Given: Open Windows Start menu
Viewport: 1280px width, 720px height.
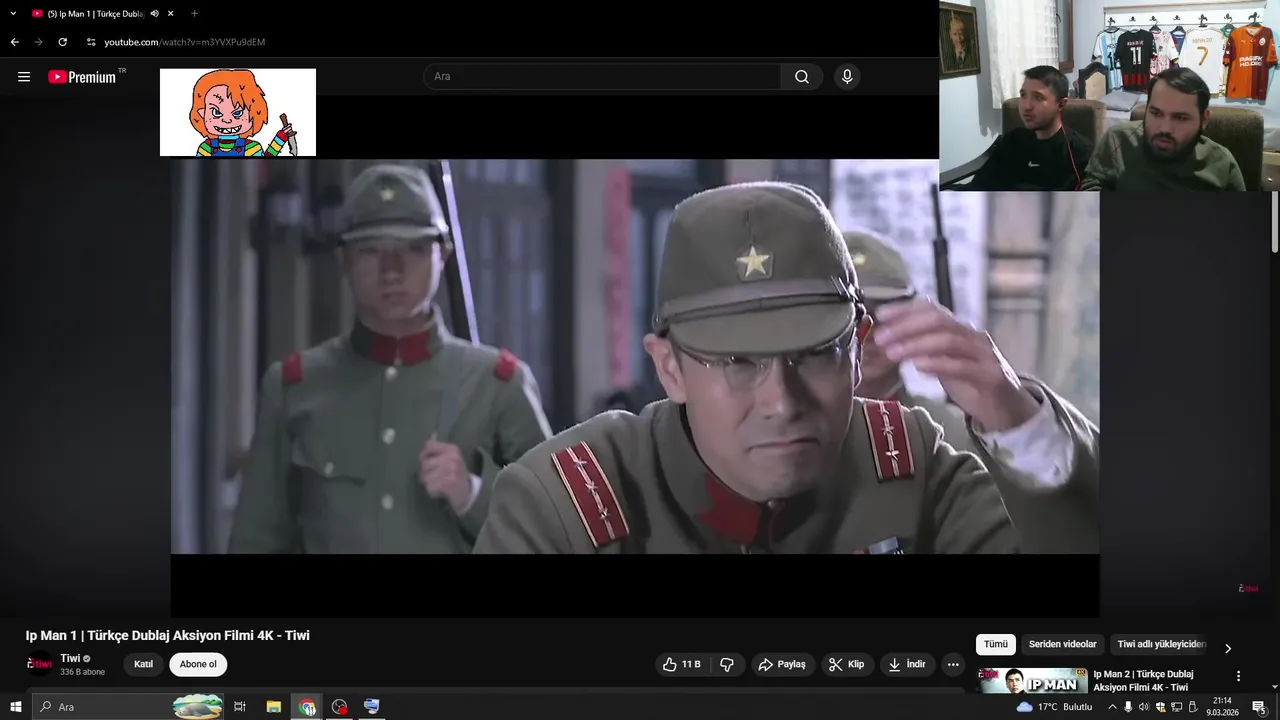Looking at the screenshot, I should coord(15,707).
